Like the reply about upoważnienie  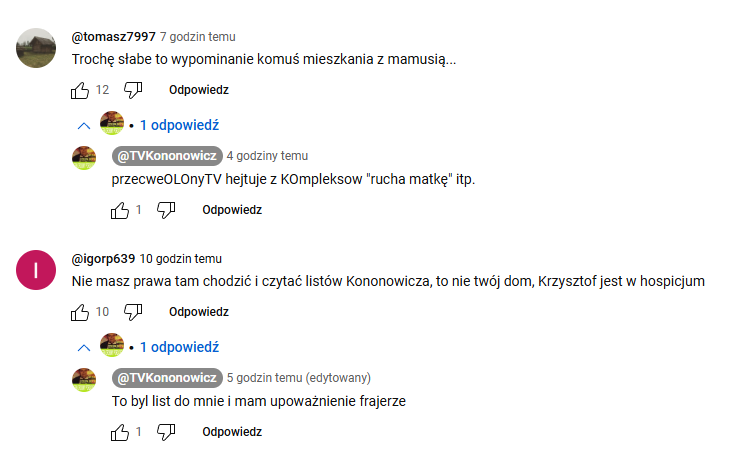120,432
